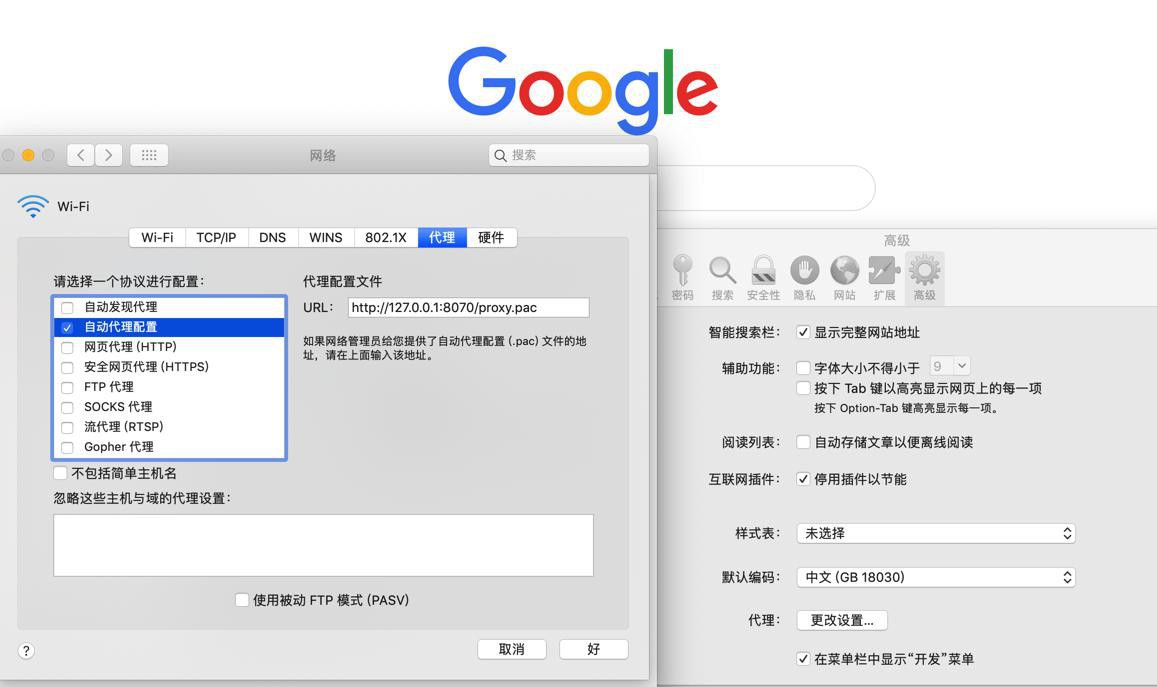Image resolution: width=1157 pixels, height=687 pixels.
Task: Enable 流代理 (RTSP) checkbox
Action: pyautogui.click(x=67, y=427)
